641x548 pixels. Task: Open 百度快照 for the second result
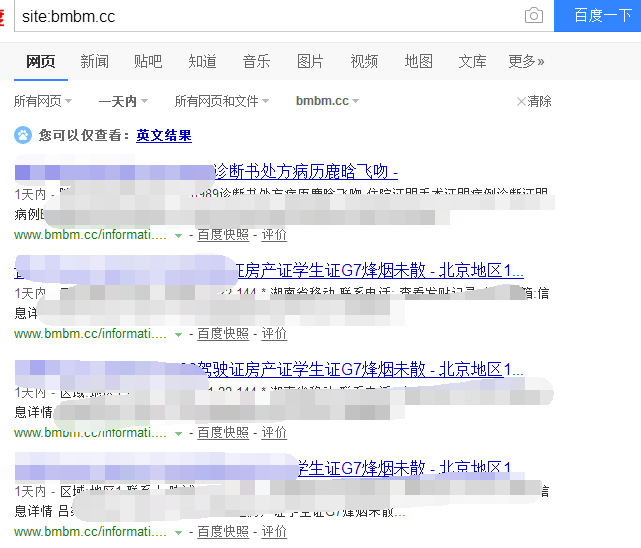(223, 333)
